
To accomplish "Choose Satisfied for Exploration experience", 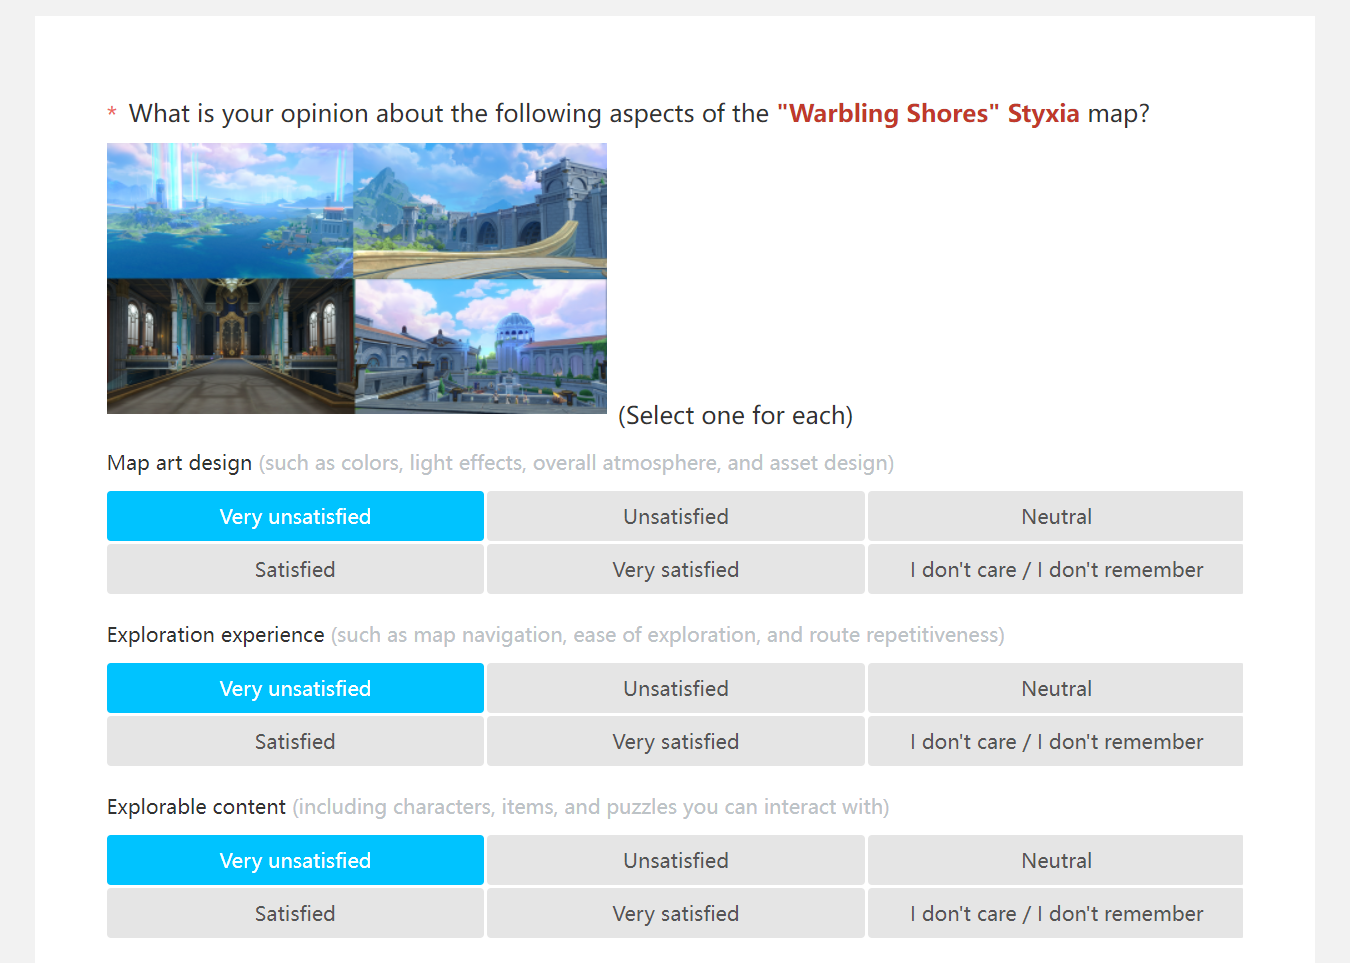I will pos(295,741).
